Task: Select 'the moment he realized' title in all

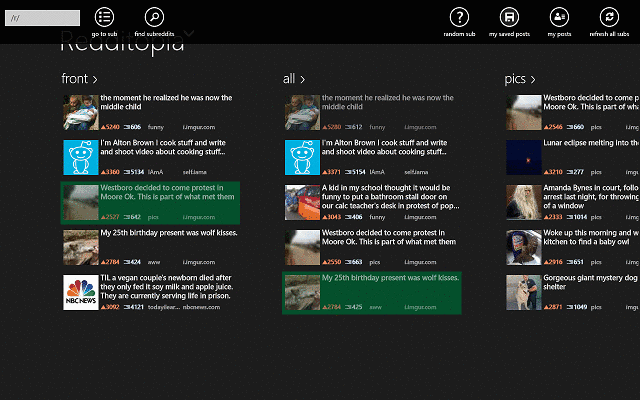Action: pyautogui.click(x=388, y=102)
